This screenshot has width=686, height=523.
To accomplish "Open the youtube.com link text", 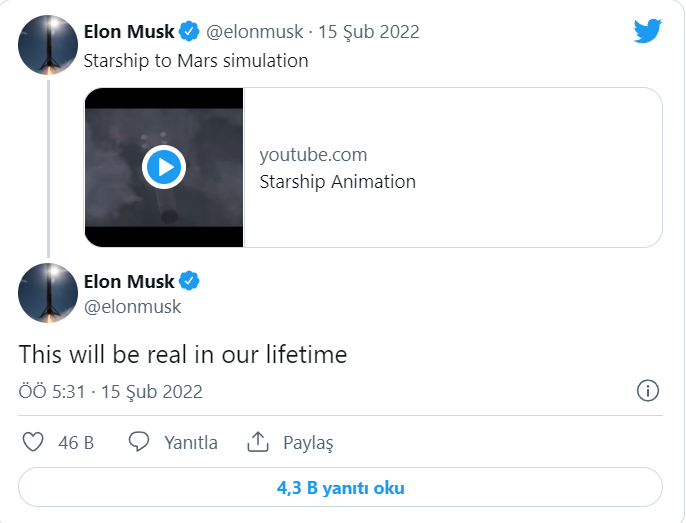I will 313,155.
